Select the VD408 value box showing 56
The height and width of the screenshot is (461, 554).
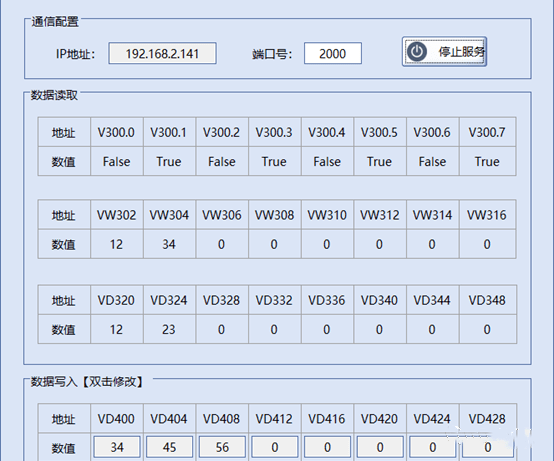click(x=222, y=447)
